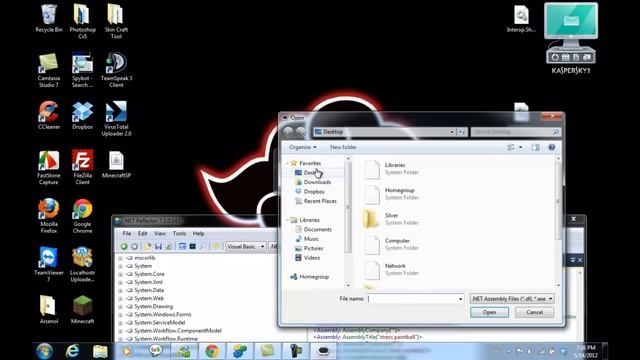The width and height of the screenshot is (640, 360).
Task: Click the Search magnifier icon in Reflector toolbar
Action: (x=203, y=247)
